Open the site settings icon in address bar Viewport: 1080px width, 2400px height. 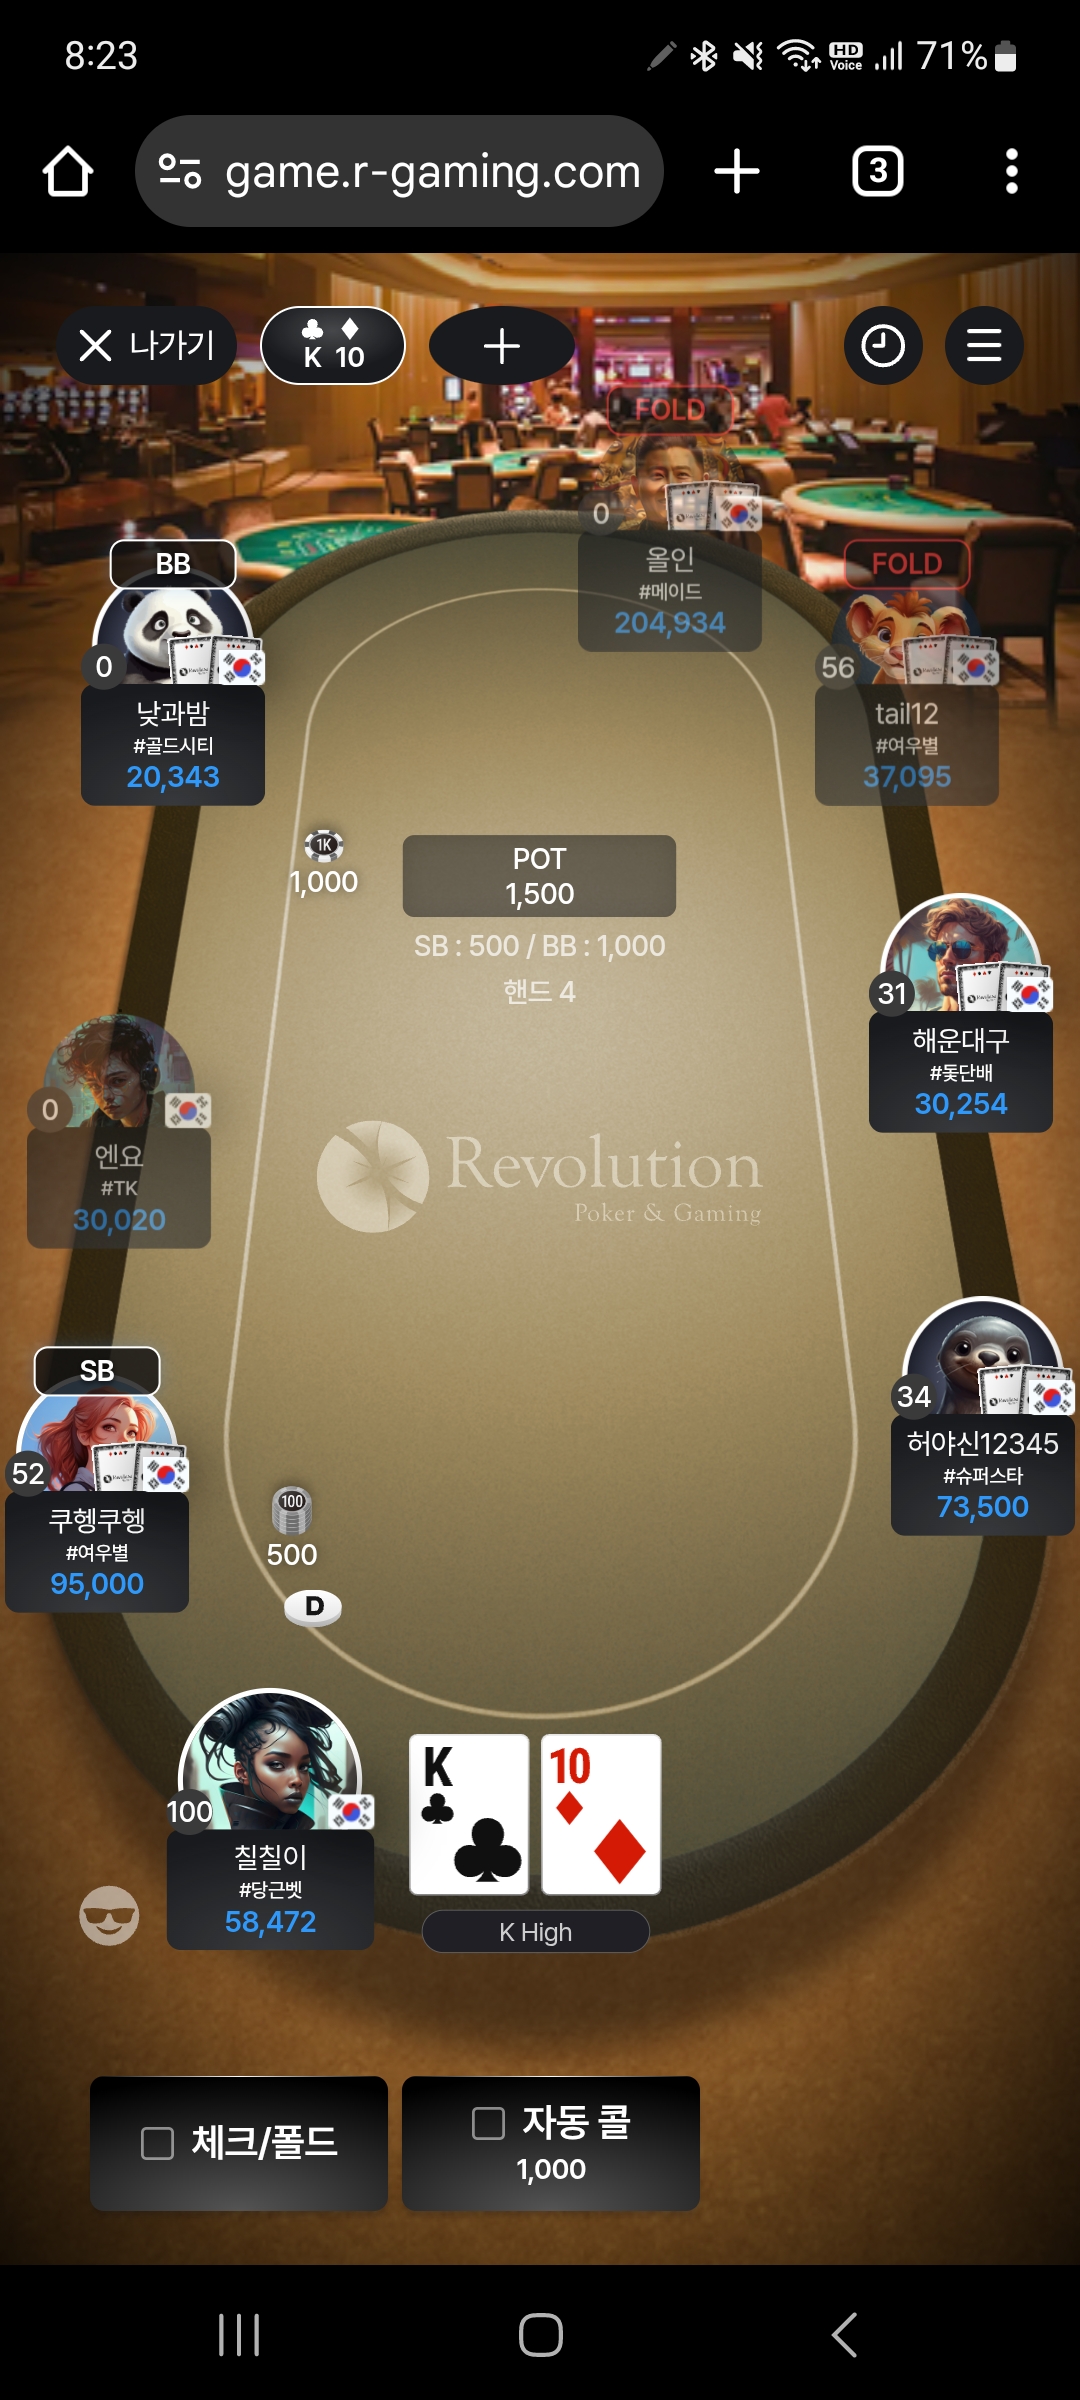180,171
